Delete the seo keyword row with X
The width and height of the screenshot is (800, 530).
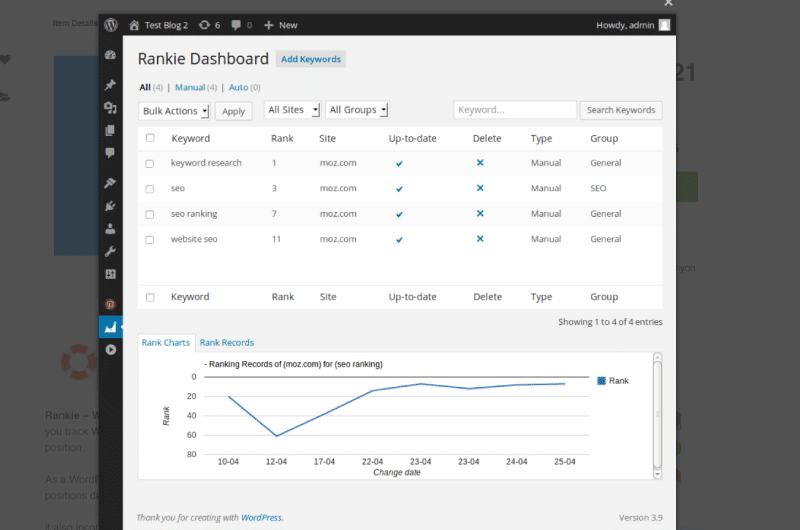pyautogui.click(x=480, y=188)
